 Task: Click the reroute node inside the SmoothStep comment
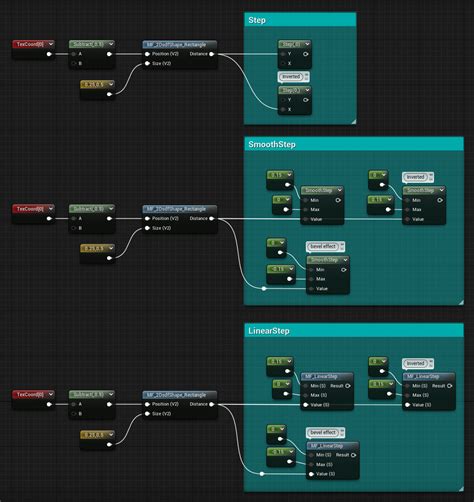[264, 289]
